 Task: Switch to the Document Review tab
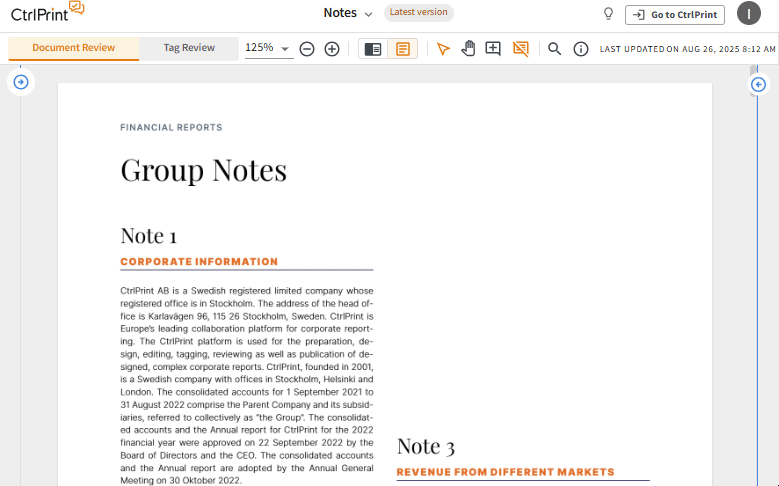point(74,48)
